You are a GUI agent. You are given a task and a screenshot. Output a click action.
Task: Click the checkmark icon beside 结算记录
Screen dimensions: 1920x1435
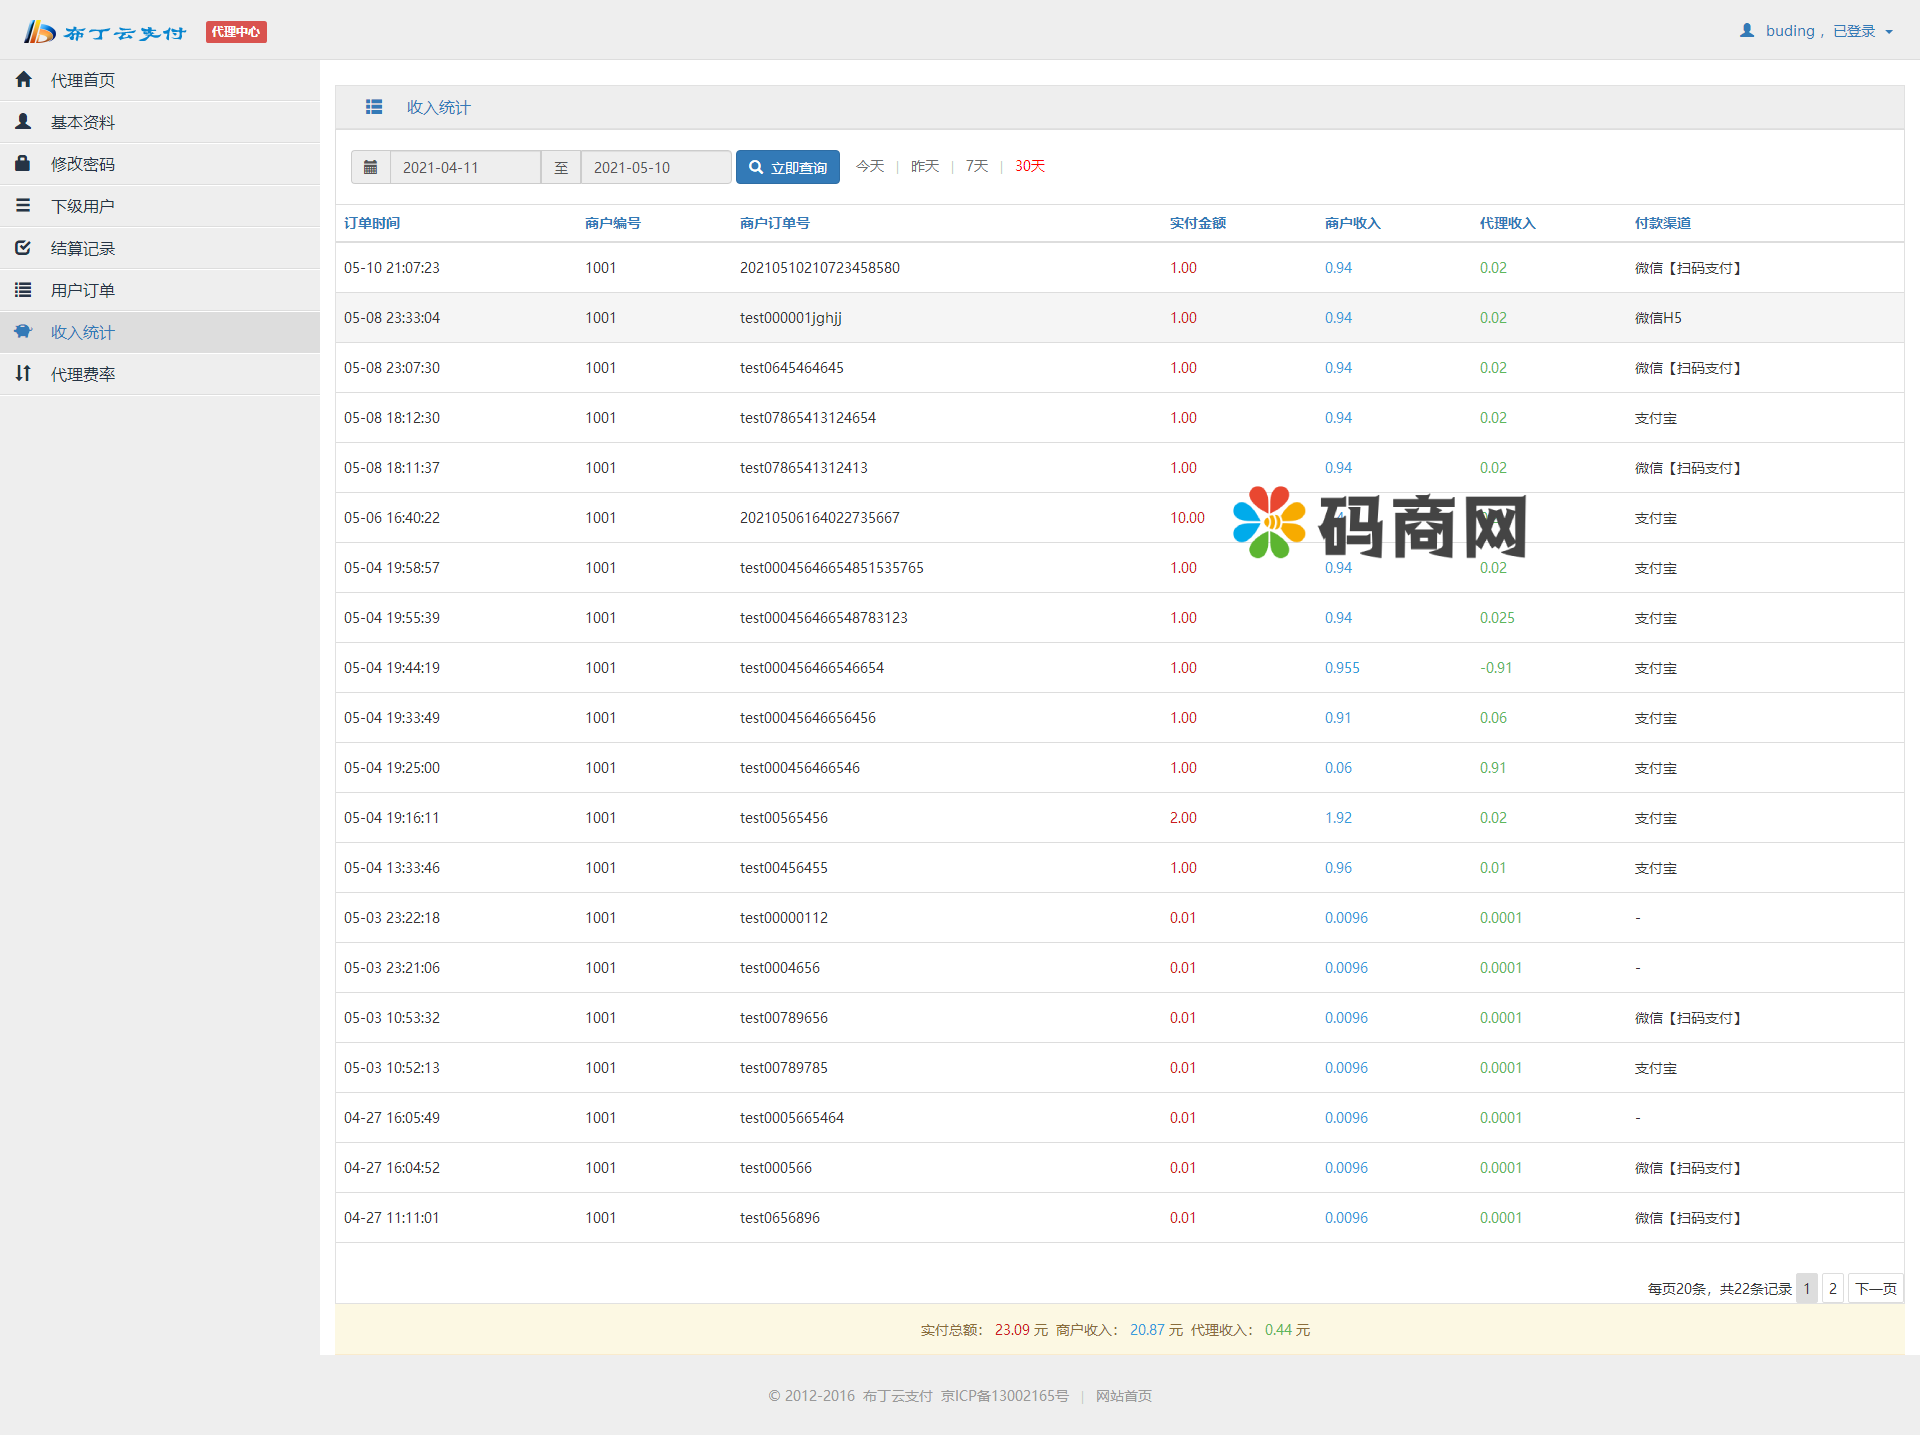pos(24,248)
